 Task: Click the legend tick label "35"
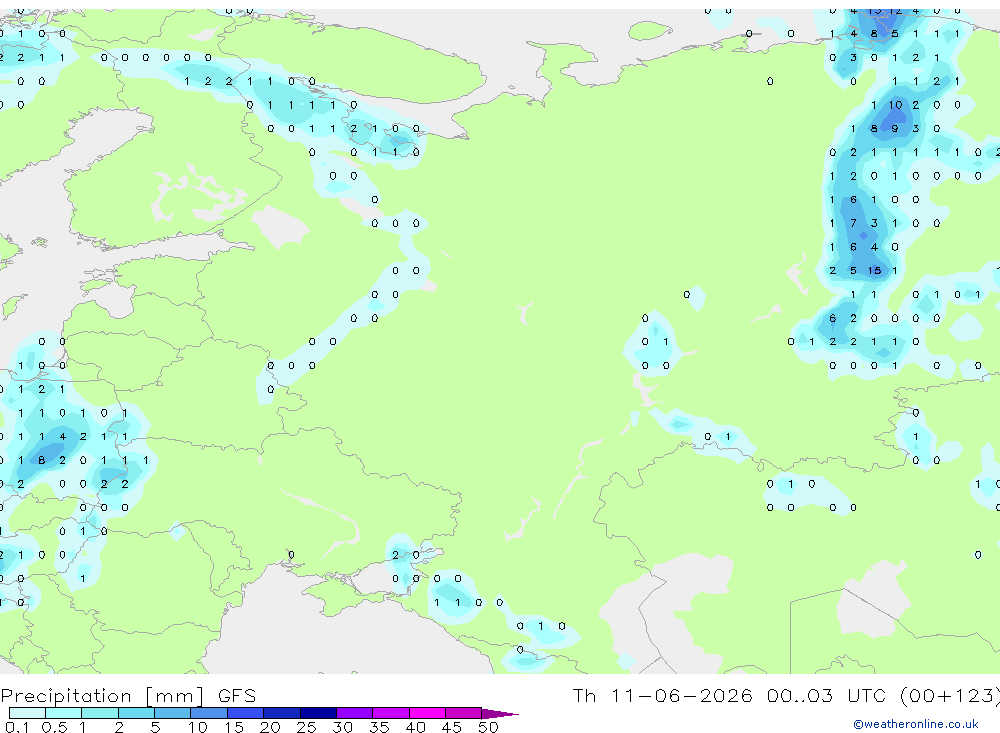point(379,727)
